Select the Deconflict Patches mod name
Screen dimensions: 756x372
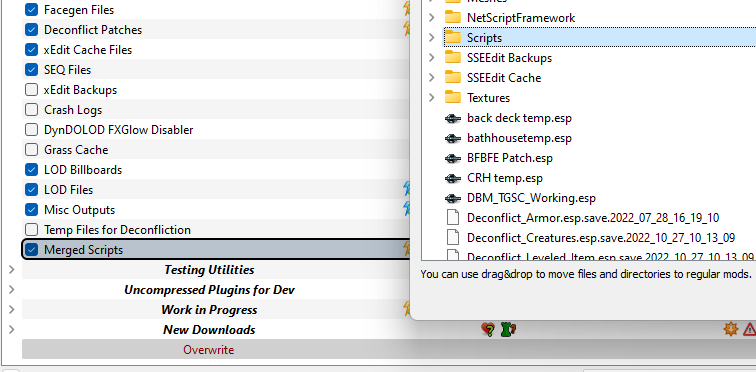(93, 30)
